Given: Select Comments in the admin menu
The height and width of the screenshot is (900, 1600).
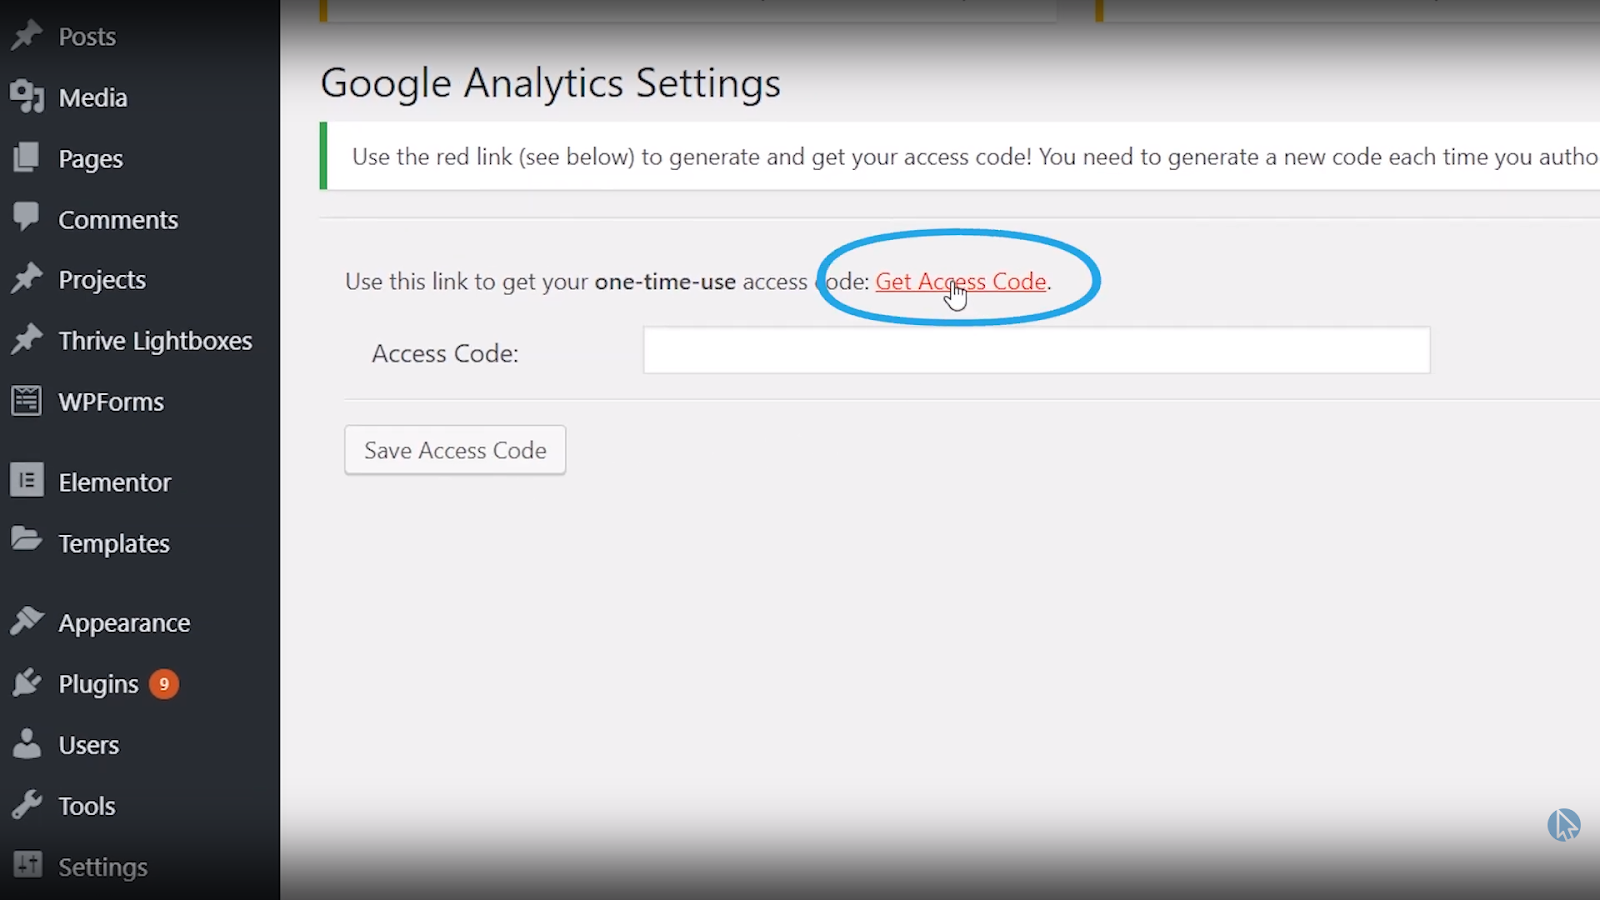Looking at the screenshot, I should tap(118, 220).
